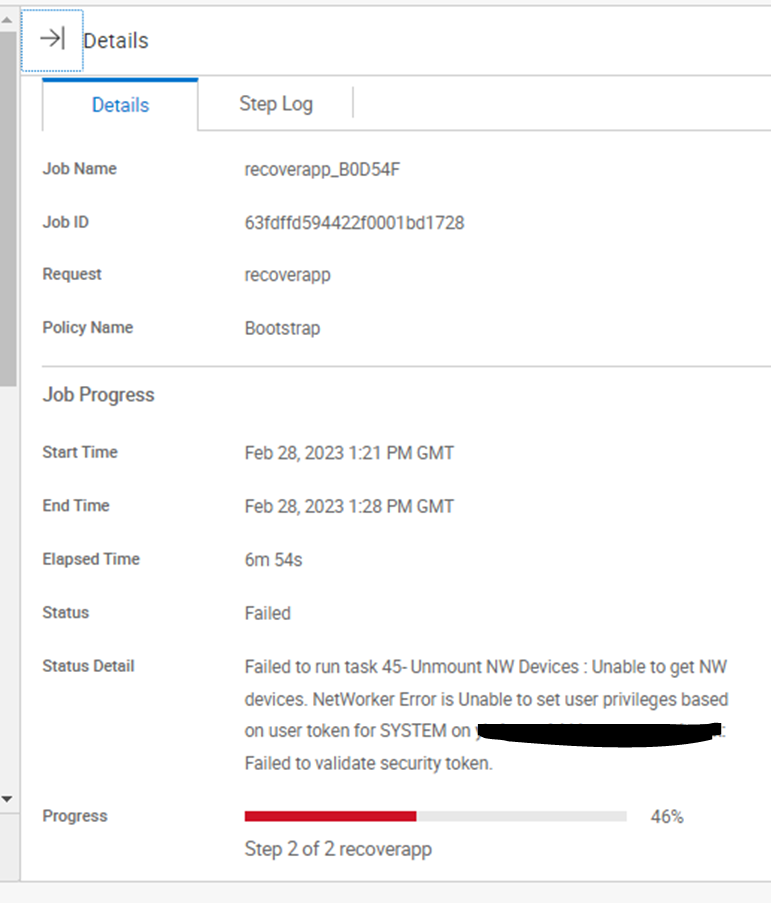Click the 46% progress label

click(x=666, y=816)
